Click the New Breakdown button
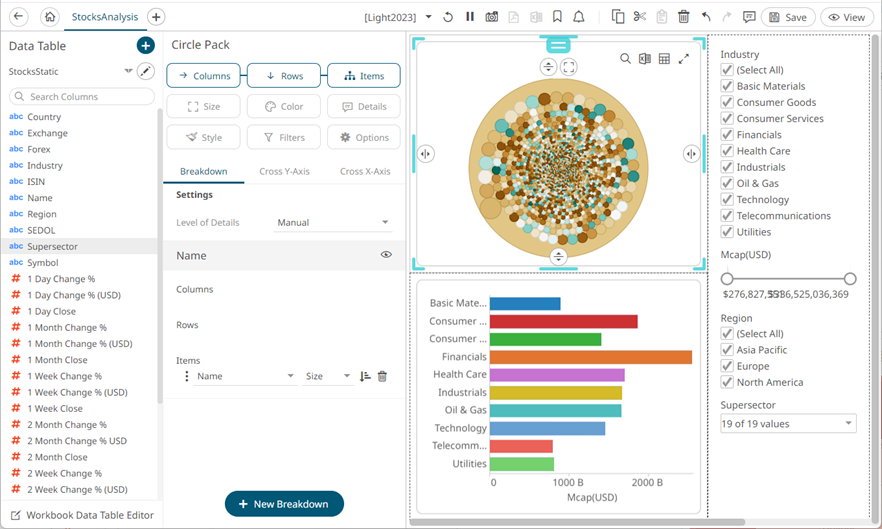Screen dimensions: 882x529 tap(284, 504)
